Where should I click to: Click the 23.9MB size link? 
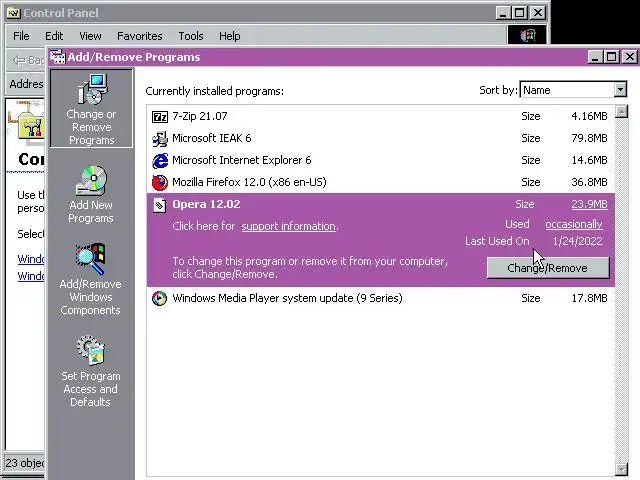589,204
